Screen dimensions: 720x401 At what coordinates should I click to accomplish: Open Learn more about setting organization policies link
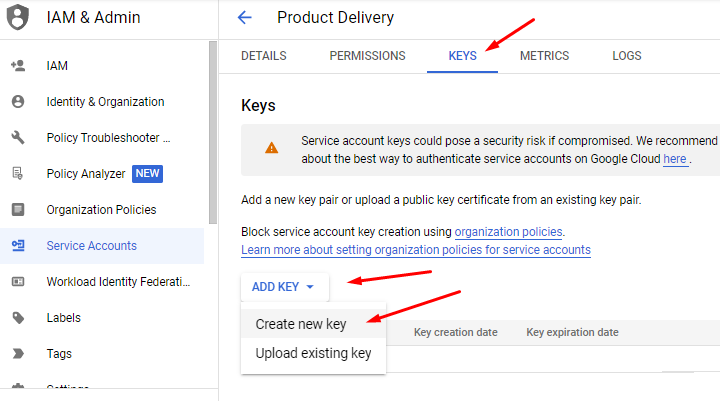pos(416,250)
